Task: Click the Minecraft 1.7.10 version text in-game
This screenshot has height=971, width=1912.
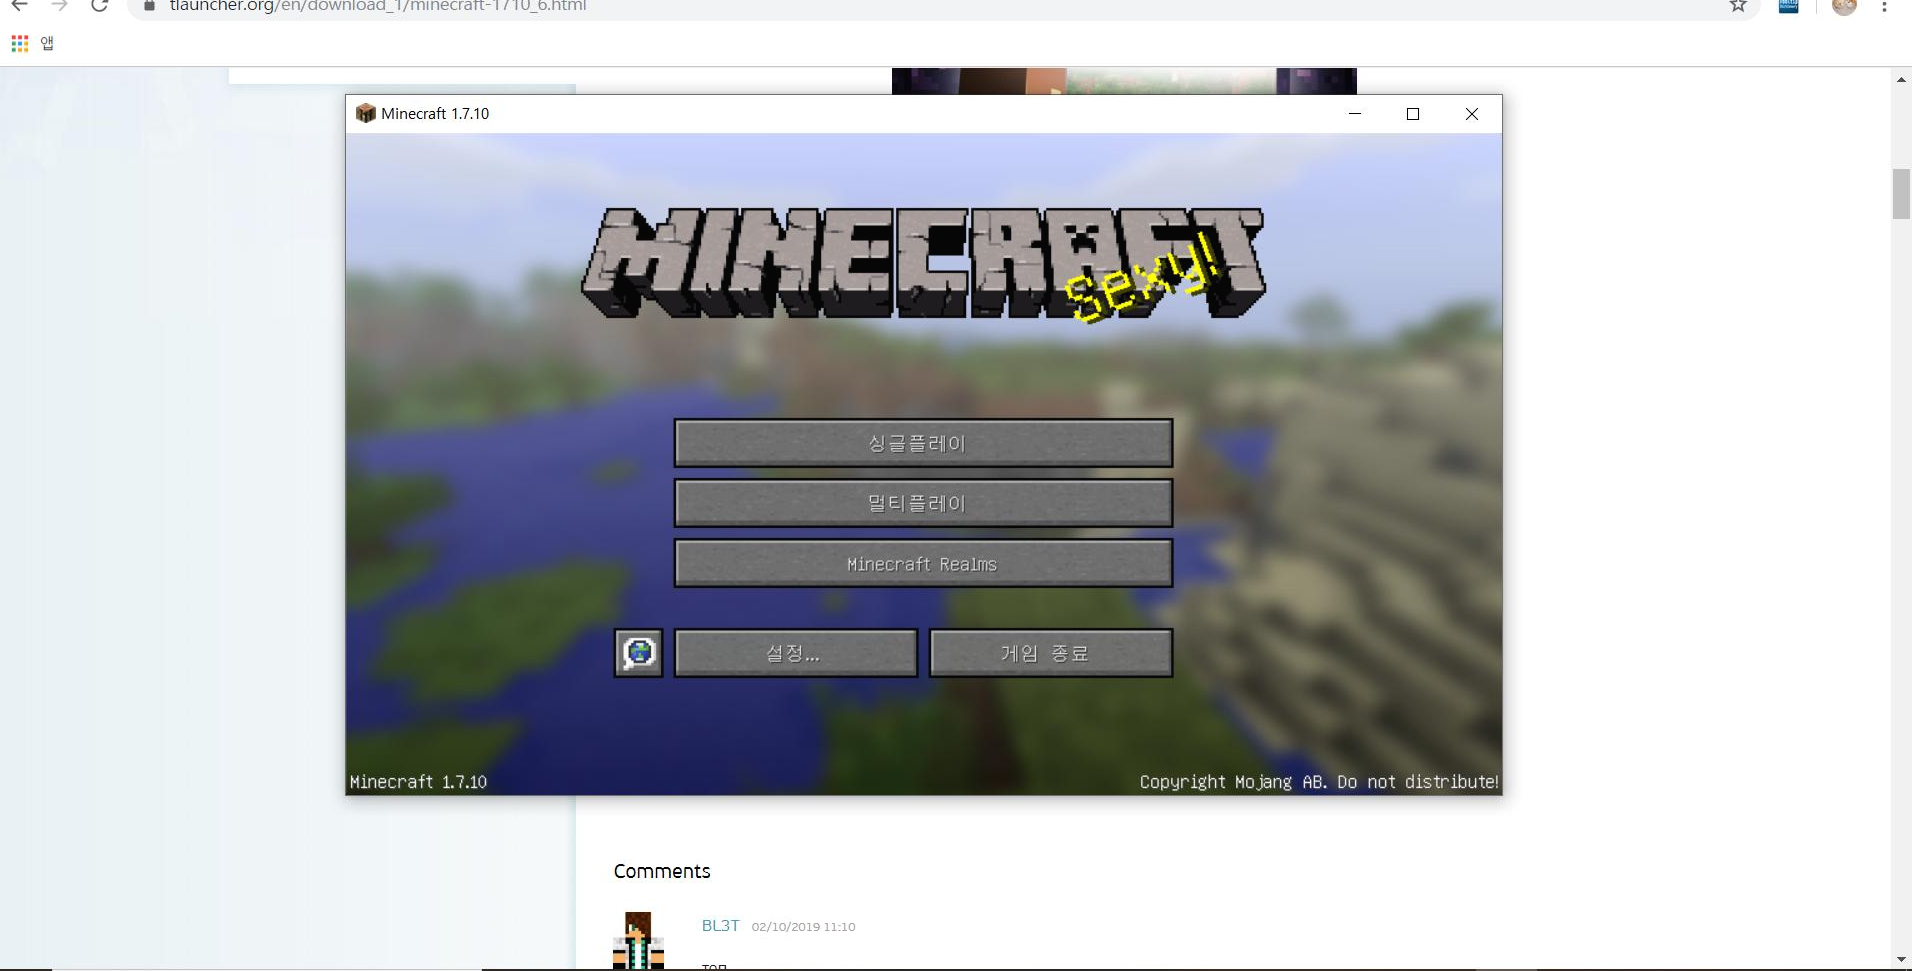Action: (x=418, y=782)
